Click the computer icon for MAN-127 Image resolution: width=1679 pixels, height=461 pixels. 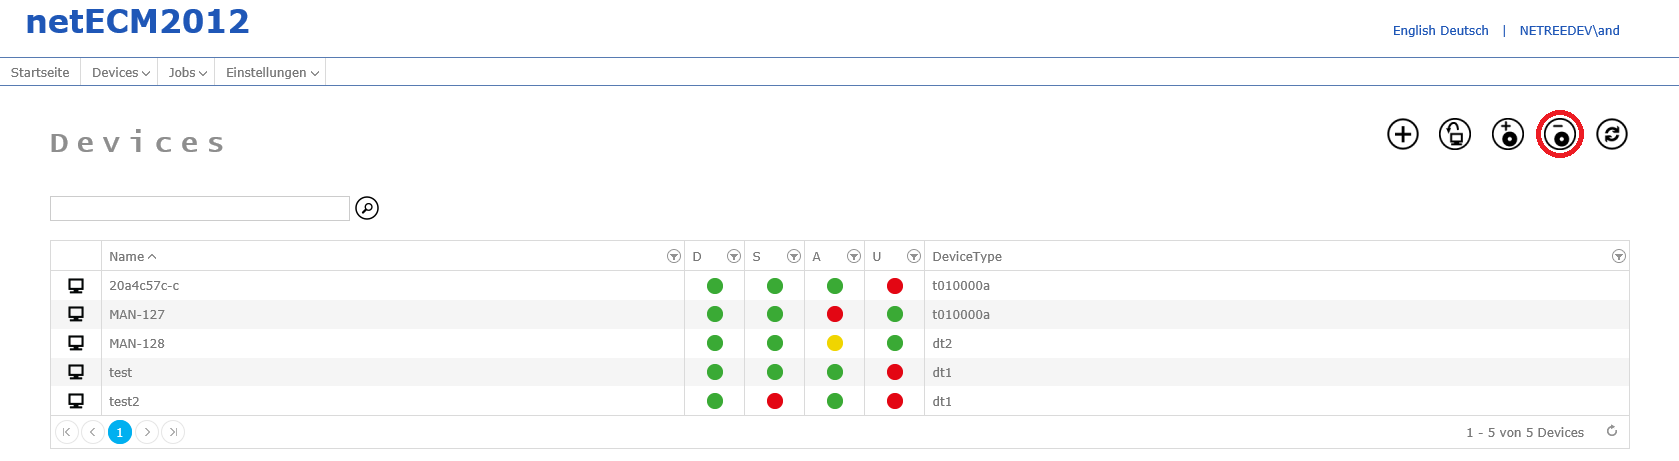tap(76, 314)
